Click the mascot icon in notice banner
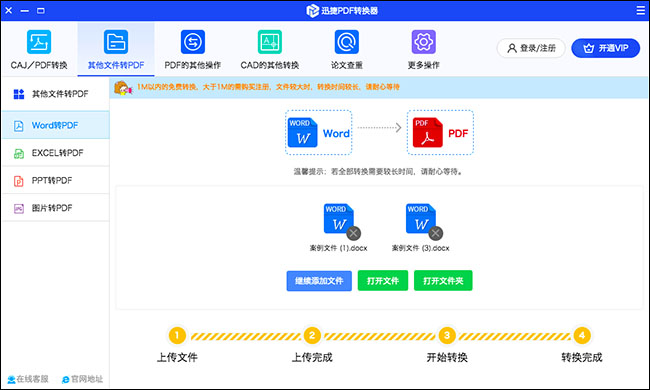Image resolution: width=650 pixels, height=390 pixels. 123,88
